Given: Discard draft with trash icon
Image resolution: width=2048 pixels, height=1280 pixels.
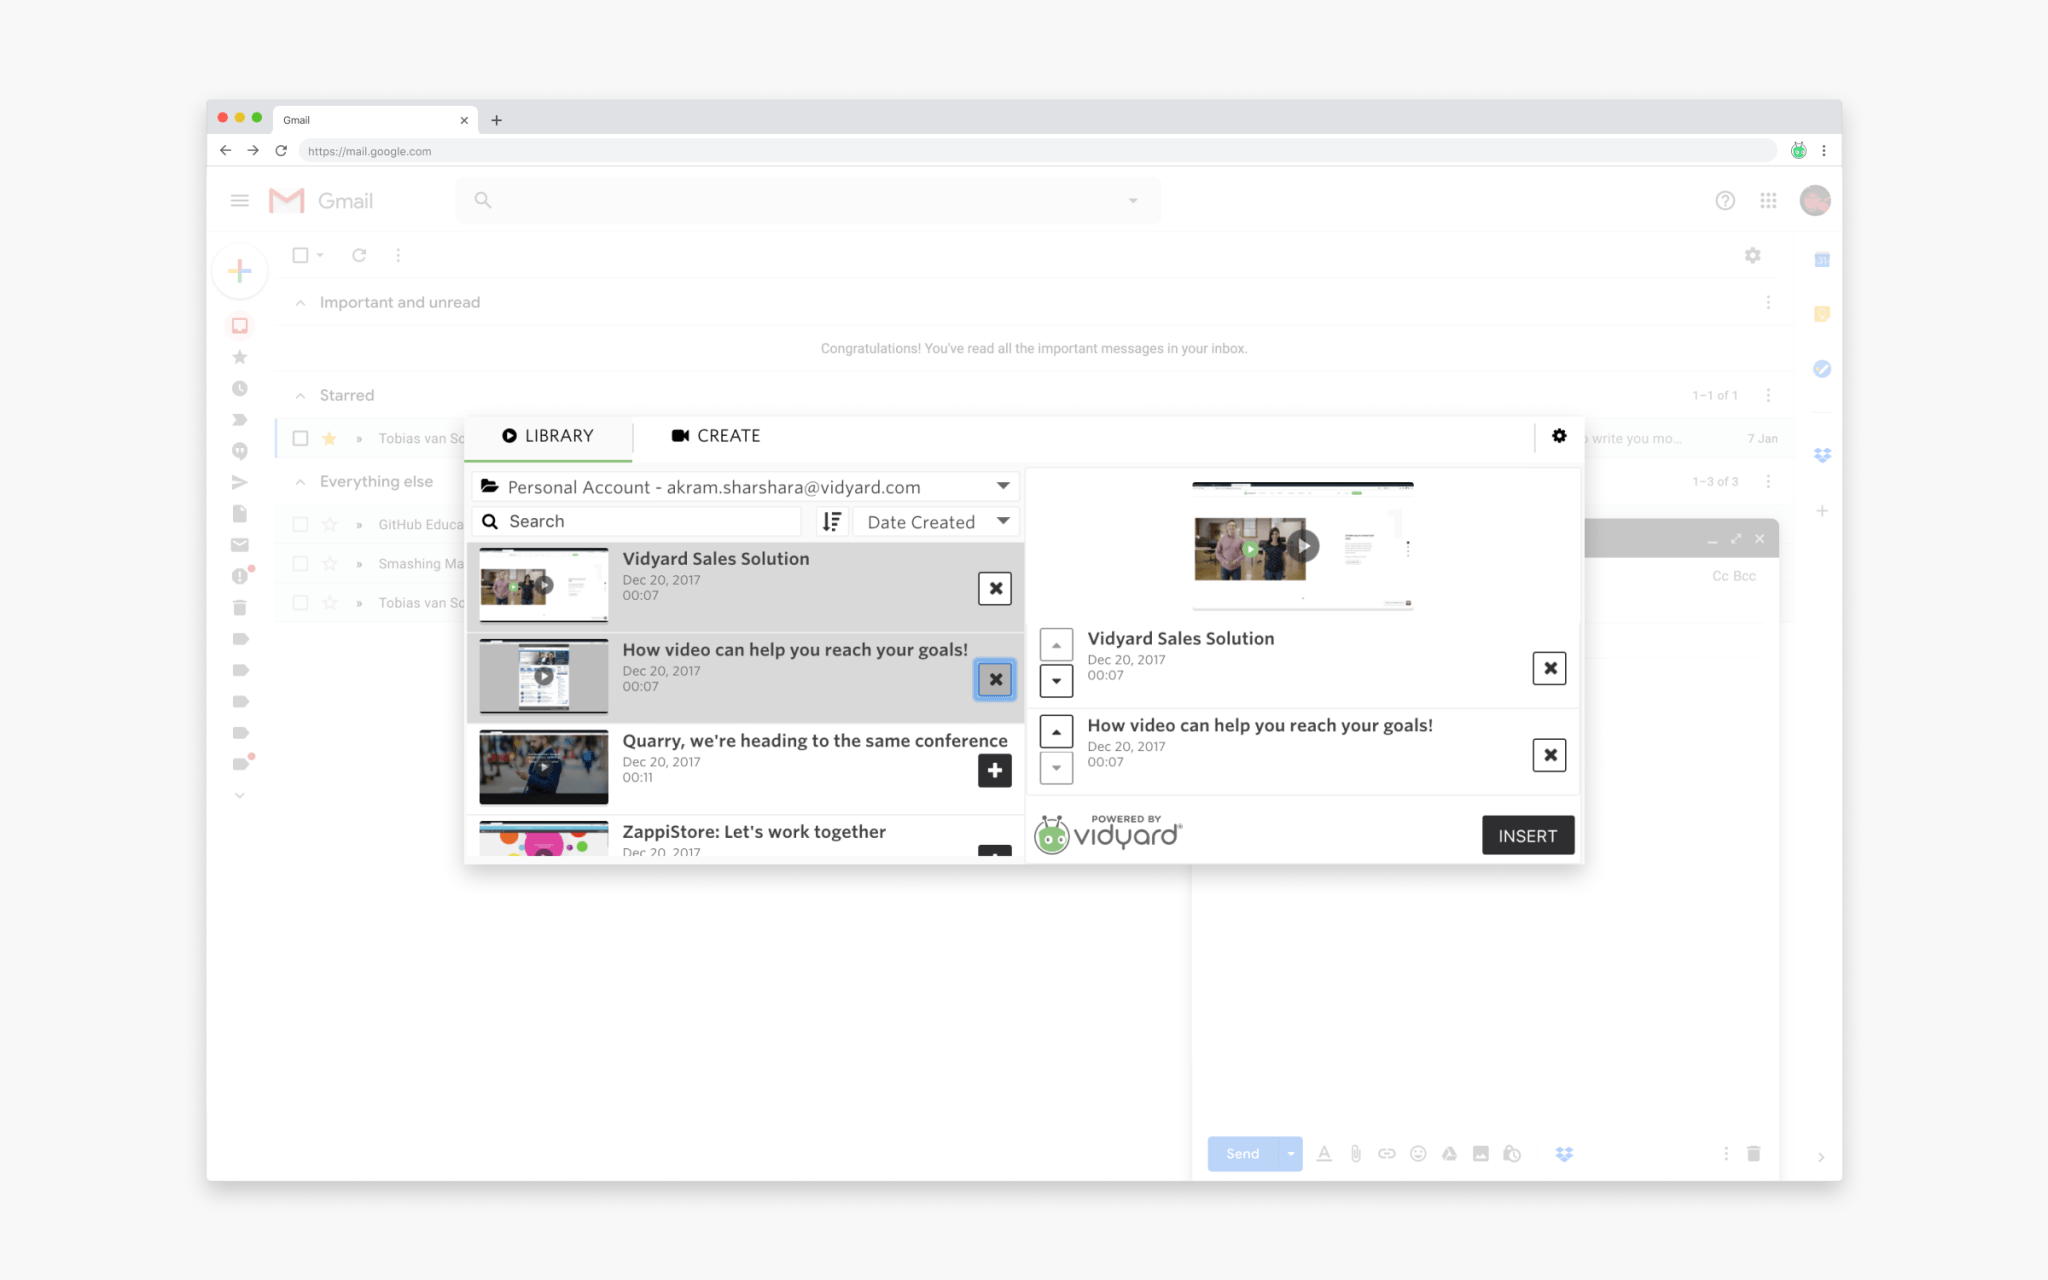Looking at the screenshot, I should click(1753, 1154).
